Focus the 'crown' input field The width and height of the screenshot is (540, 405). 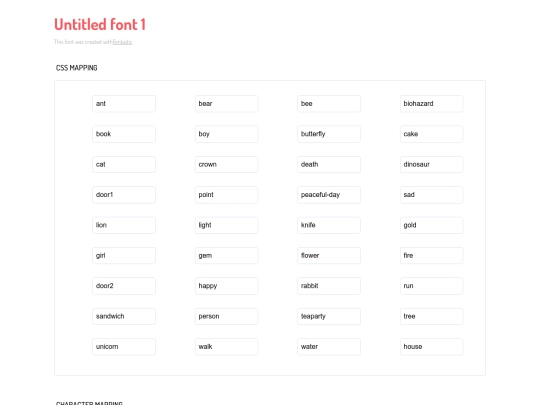(x=227, y=164)
